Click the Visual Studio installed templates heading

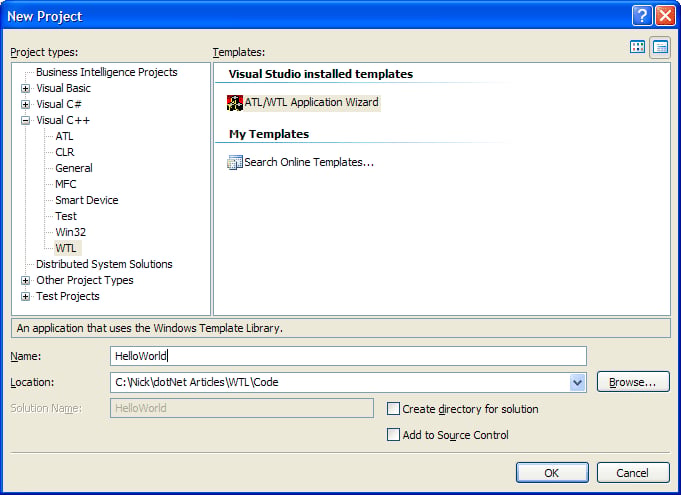pos(321,74)
